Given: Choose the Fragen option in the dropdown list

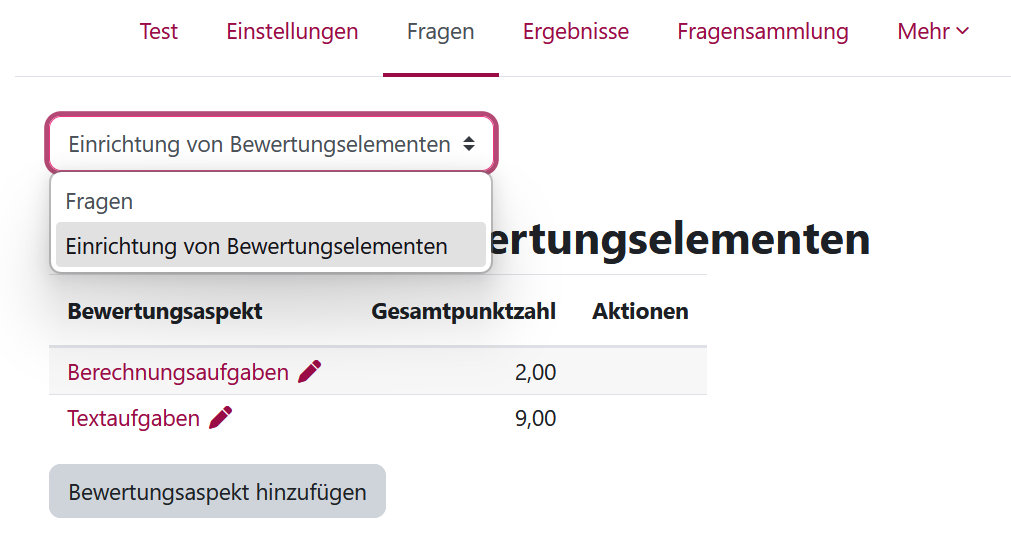Looking at the screenshot, I should point(100,201).
